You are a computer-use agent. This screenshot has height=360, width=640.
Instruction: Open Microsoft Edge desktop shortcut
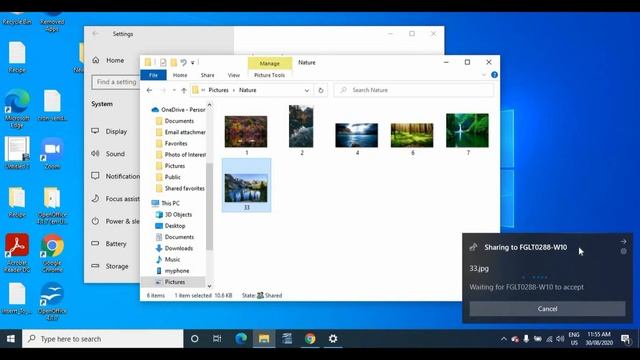tap(17, 108)
